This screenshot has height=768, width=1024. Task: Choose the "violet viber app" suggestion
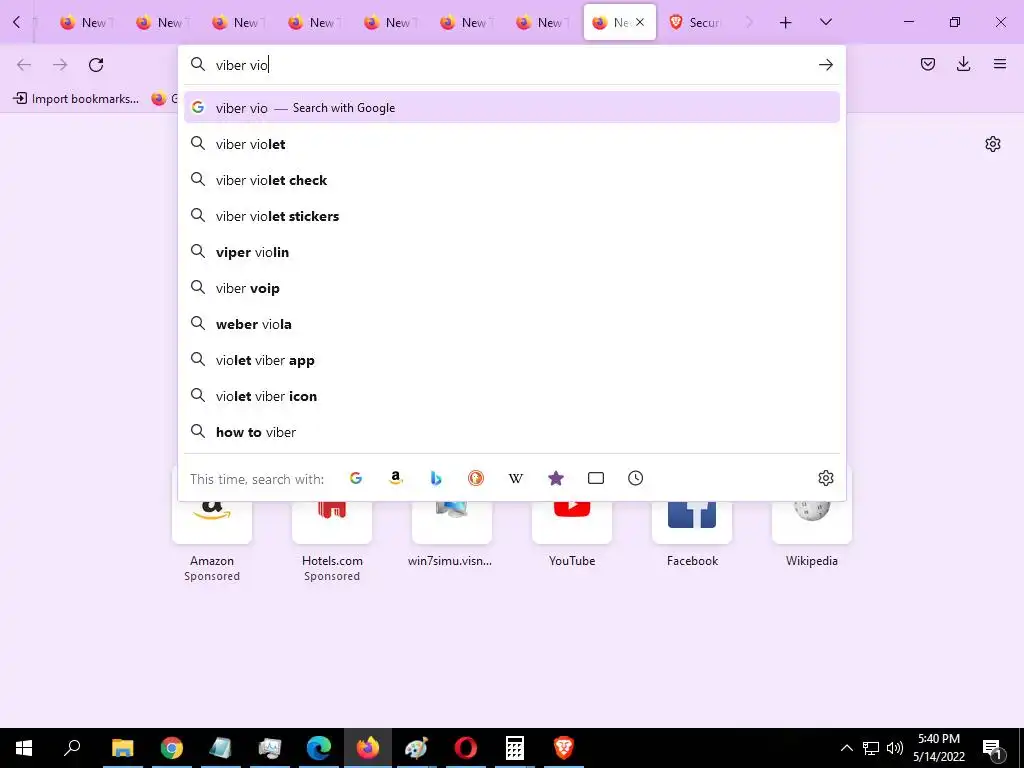(x=512, y=360)
